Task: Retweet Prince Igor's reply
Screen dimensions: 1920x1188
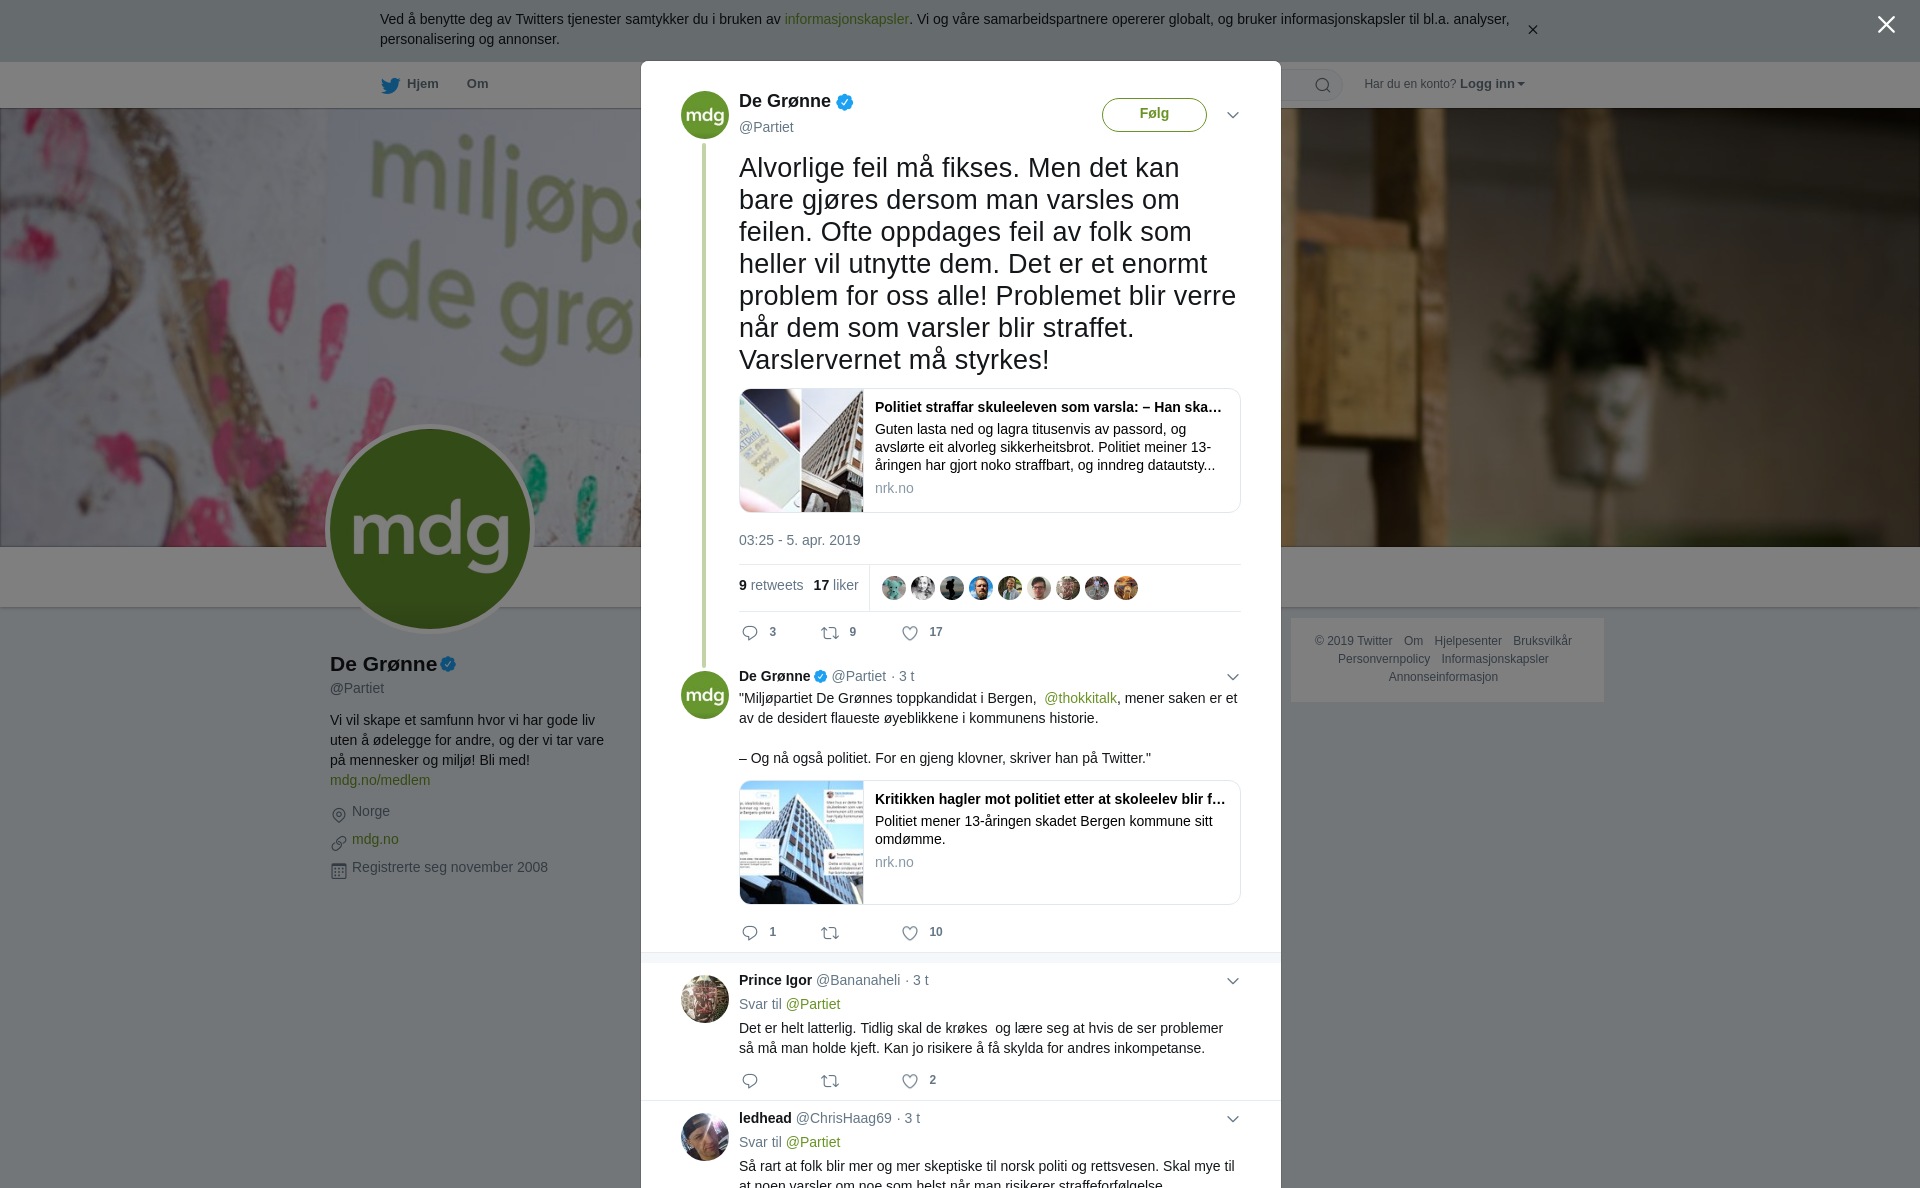Action: tap(830, 1081)
